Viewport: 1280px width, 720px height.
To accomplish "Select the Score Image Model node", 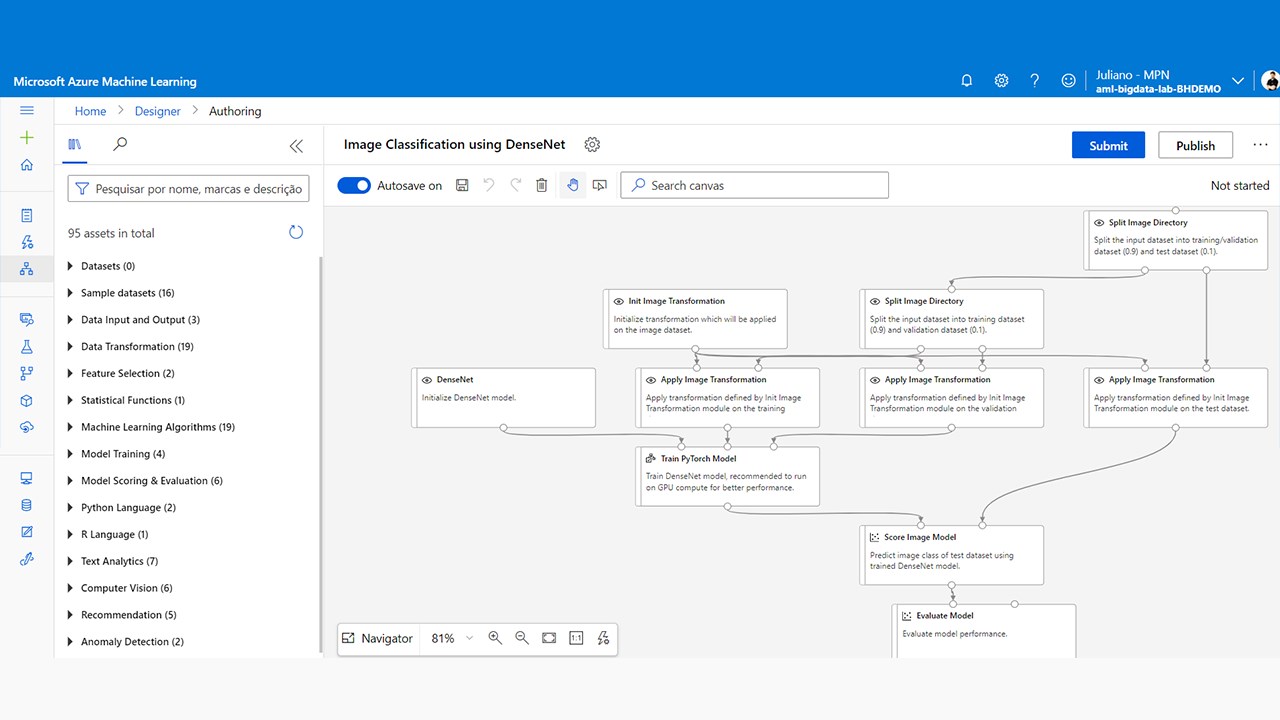I will [952, 555].
